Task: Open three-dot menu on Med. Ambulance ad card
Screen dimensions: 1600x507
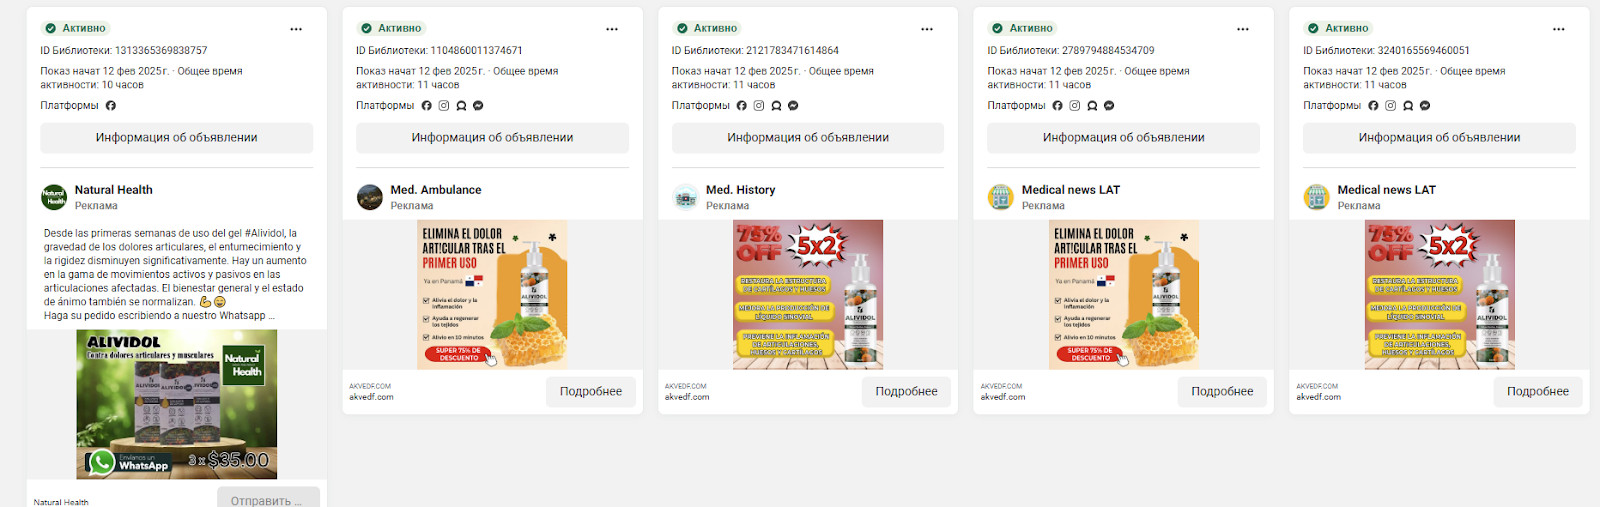Action: coord(612,29)
